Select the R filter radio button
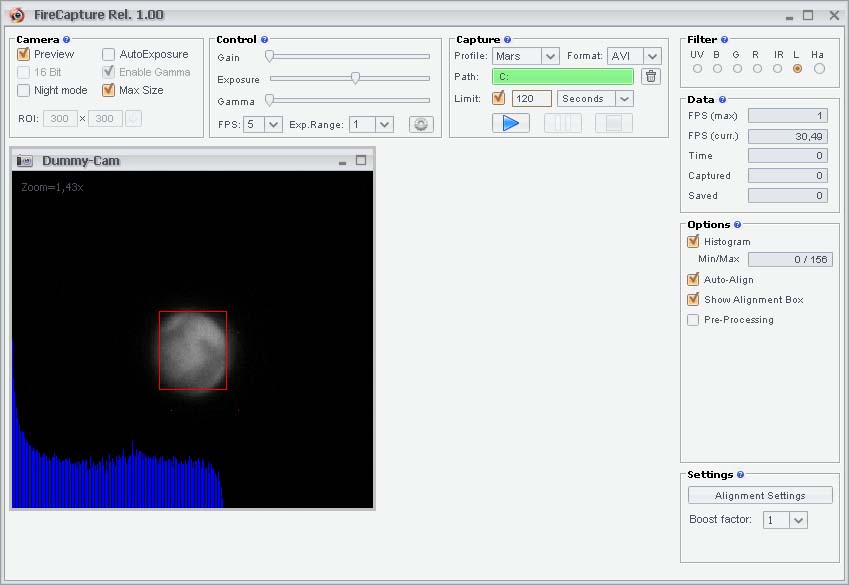The width and height of the screenshot is (849, 585). pos(757,69)
